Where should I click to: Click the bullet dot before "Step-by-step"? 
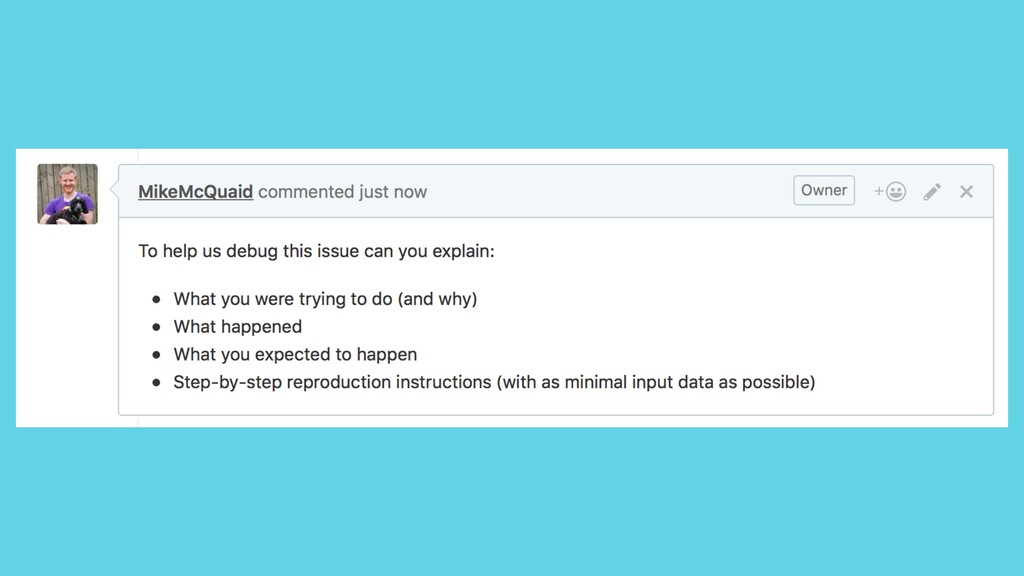[156, 383]
